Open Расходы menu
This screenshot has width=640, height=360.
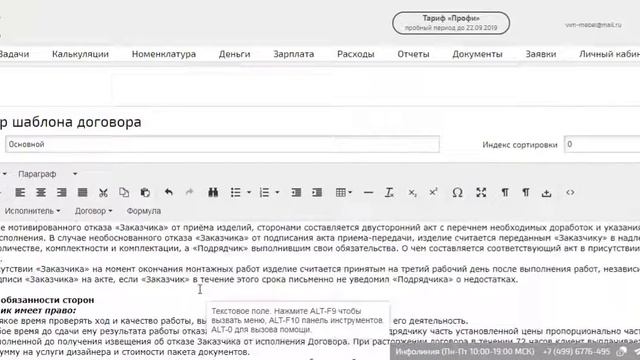(356, 54)
